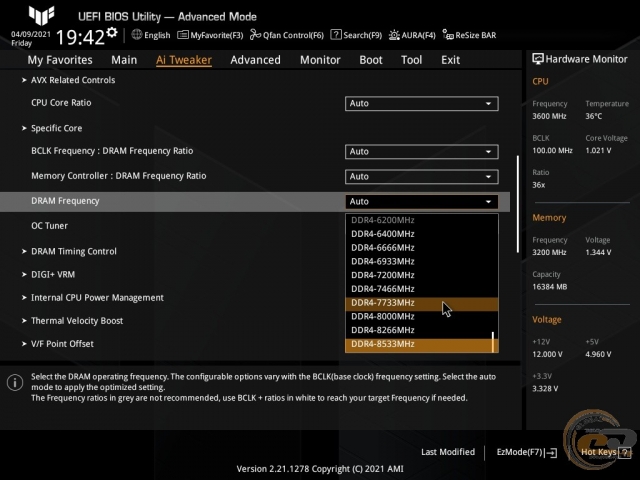The width and height of the screenshot is (640, 480).
Task: Click the Core Voltage 1.021 V value
Action: (598, 151)
